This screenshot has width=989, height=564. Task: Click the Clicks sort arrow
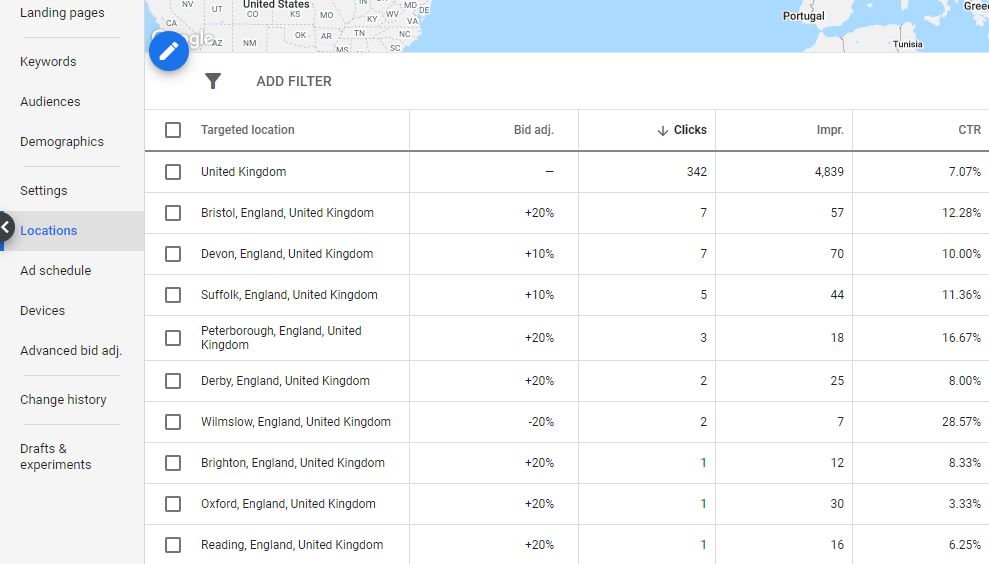pyautogui.click(x=662, y=130)
